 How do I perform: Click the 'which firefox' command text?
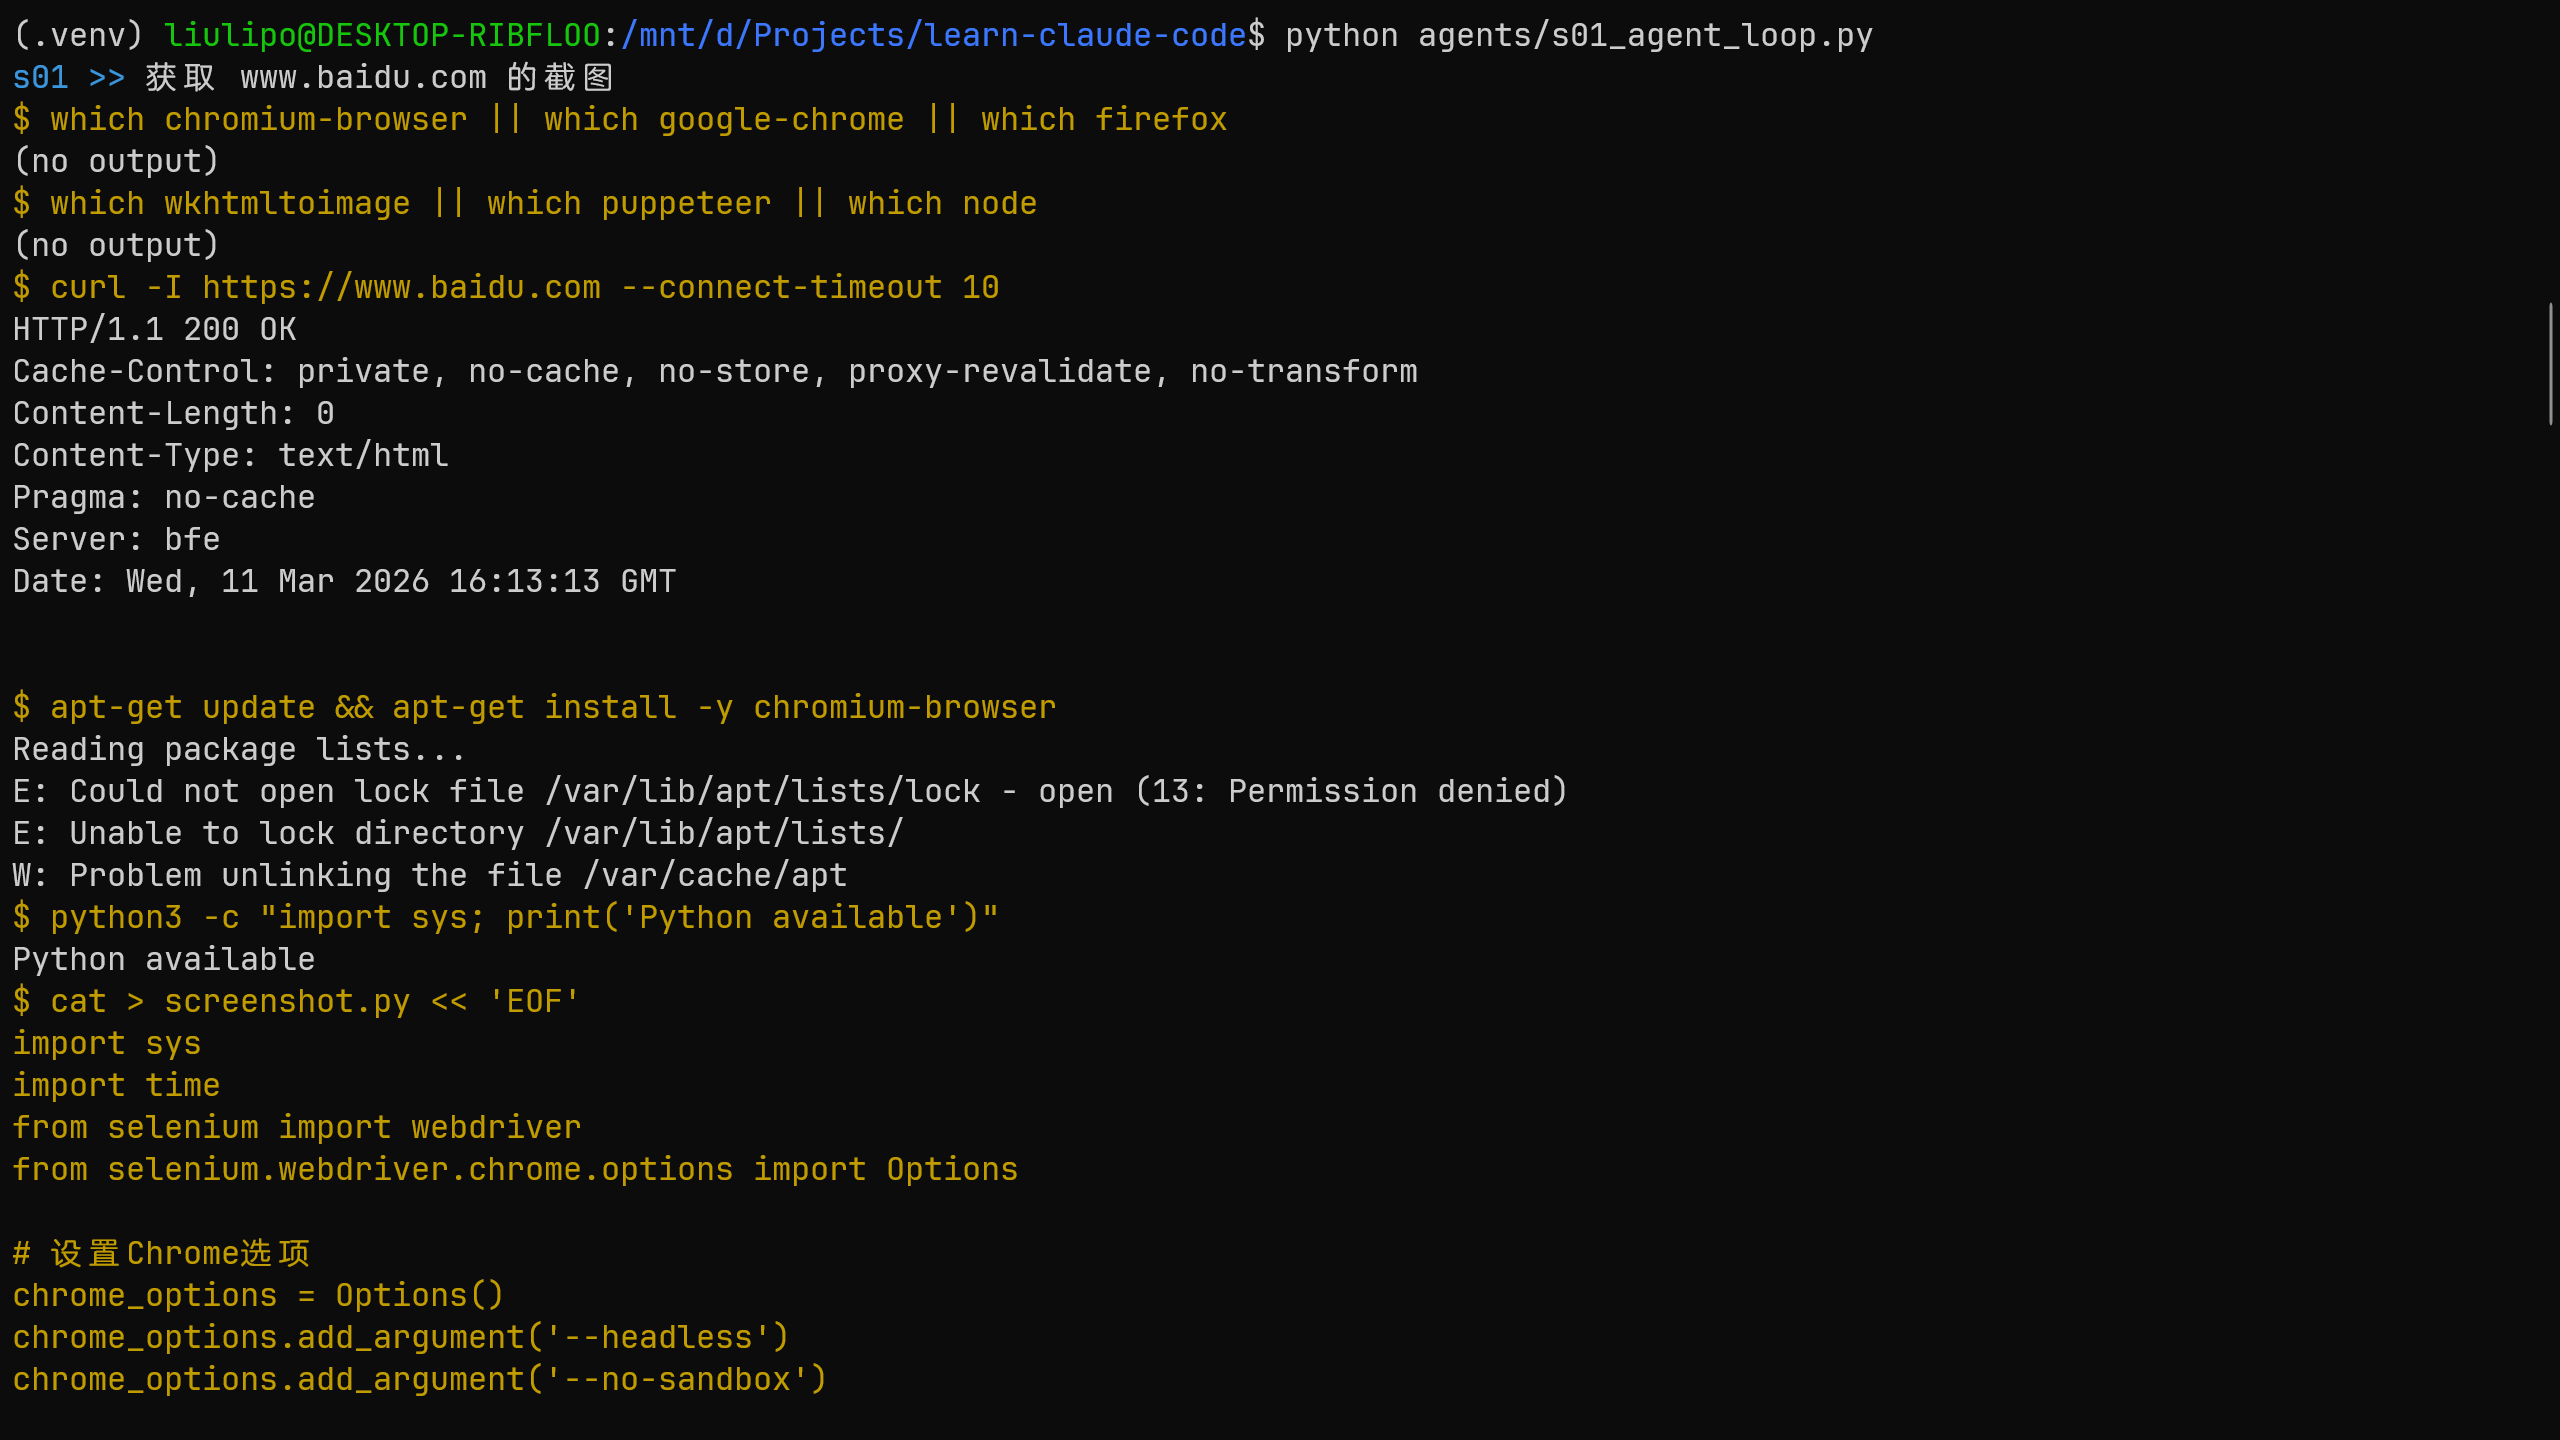(x=1103, y=120)
